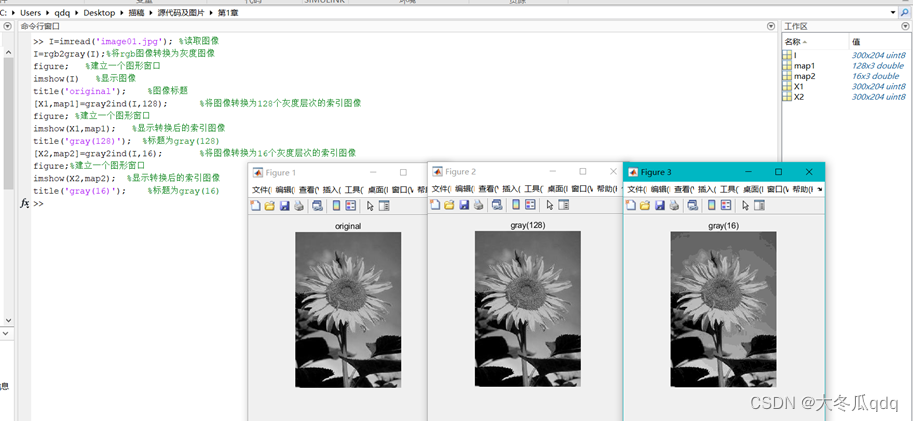Screen dimensions: 913x421
Task: Activate Edit Plot arrow in Figure 1 toolbar
Action: click(x=370, y=206)
